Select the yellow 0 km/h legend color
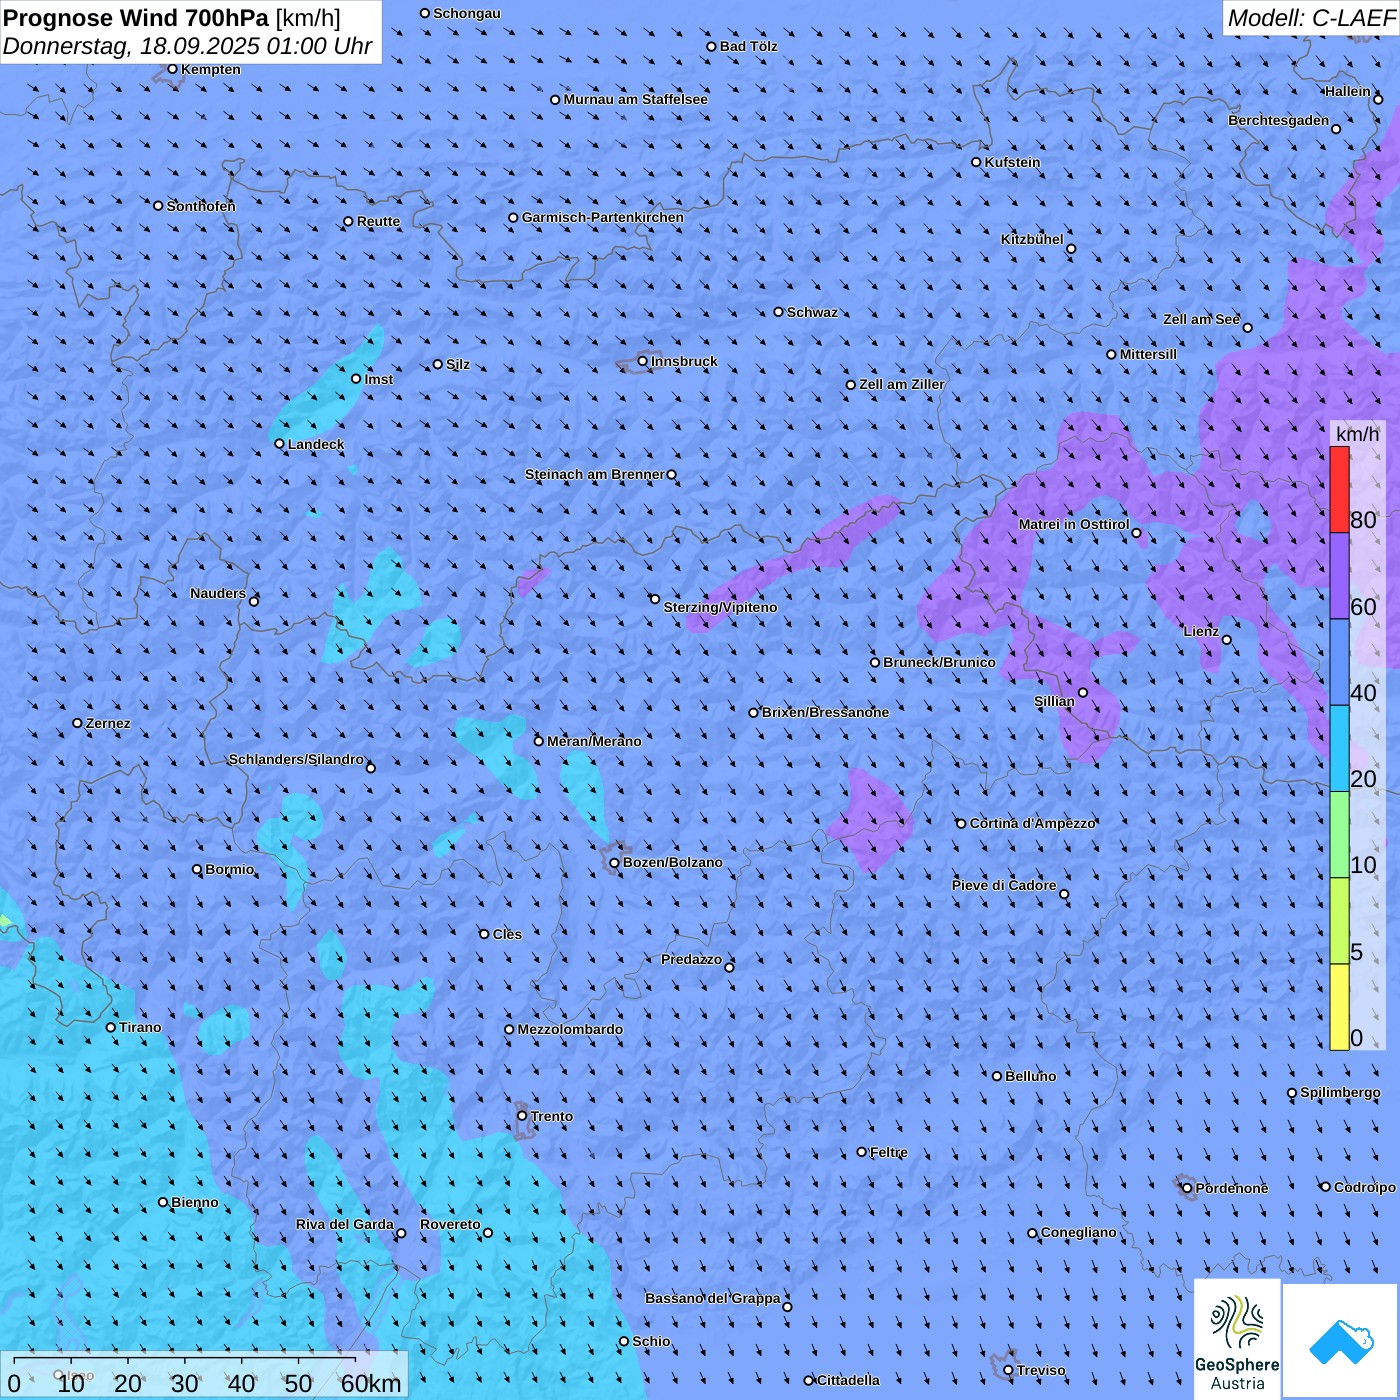Image resolution: width=1400 pixels, height=1400 pixels. [x=1339, y=1007]
